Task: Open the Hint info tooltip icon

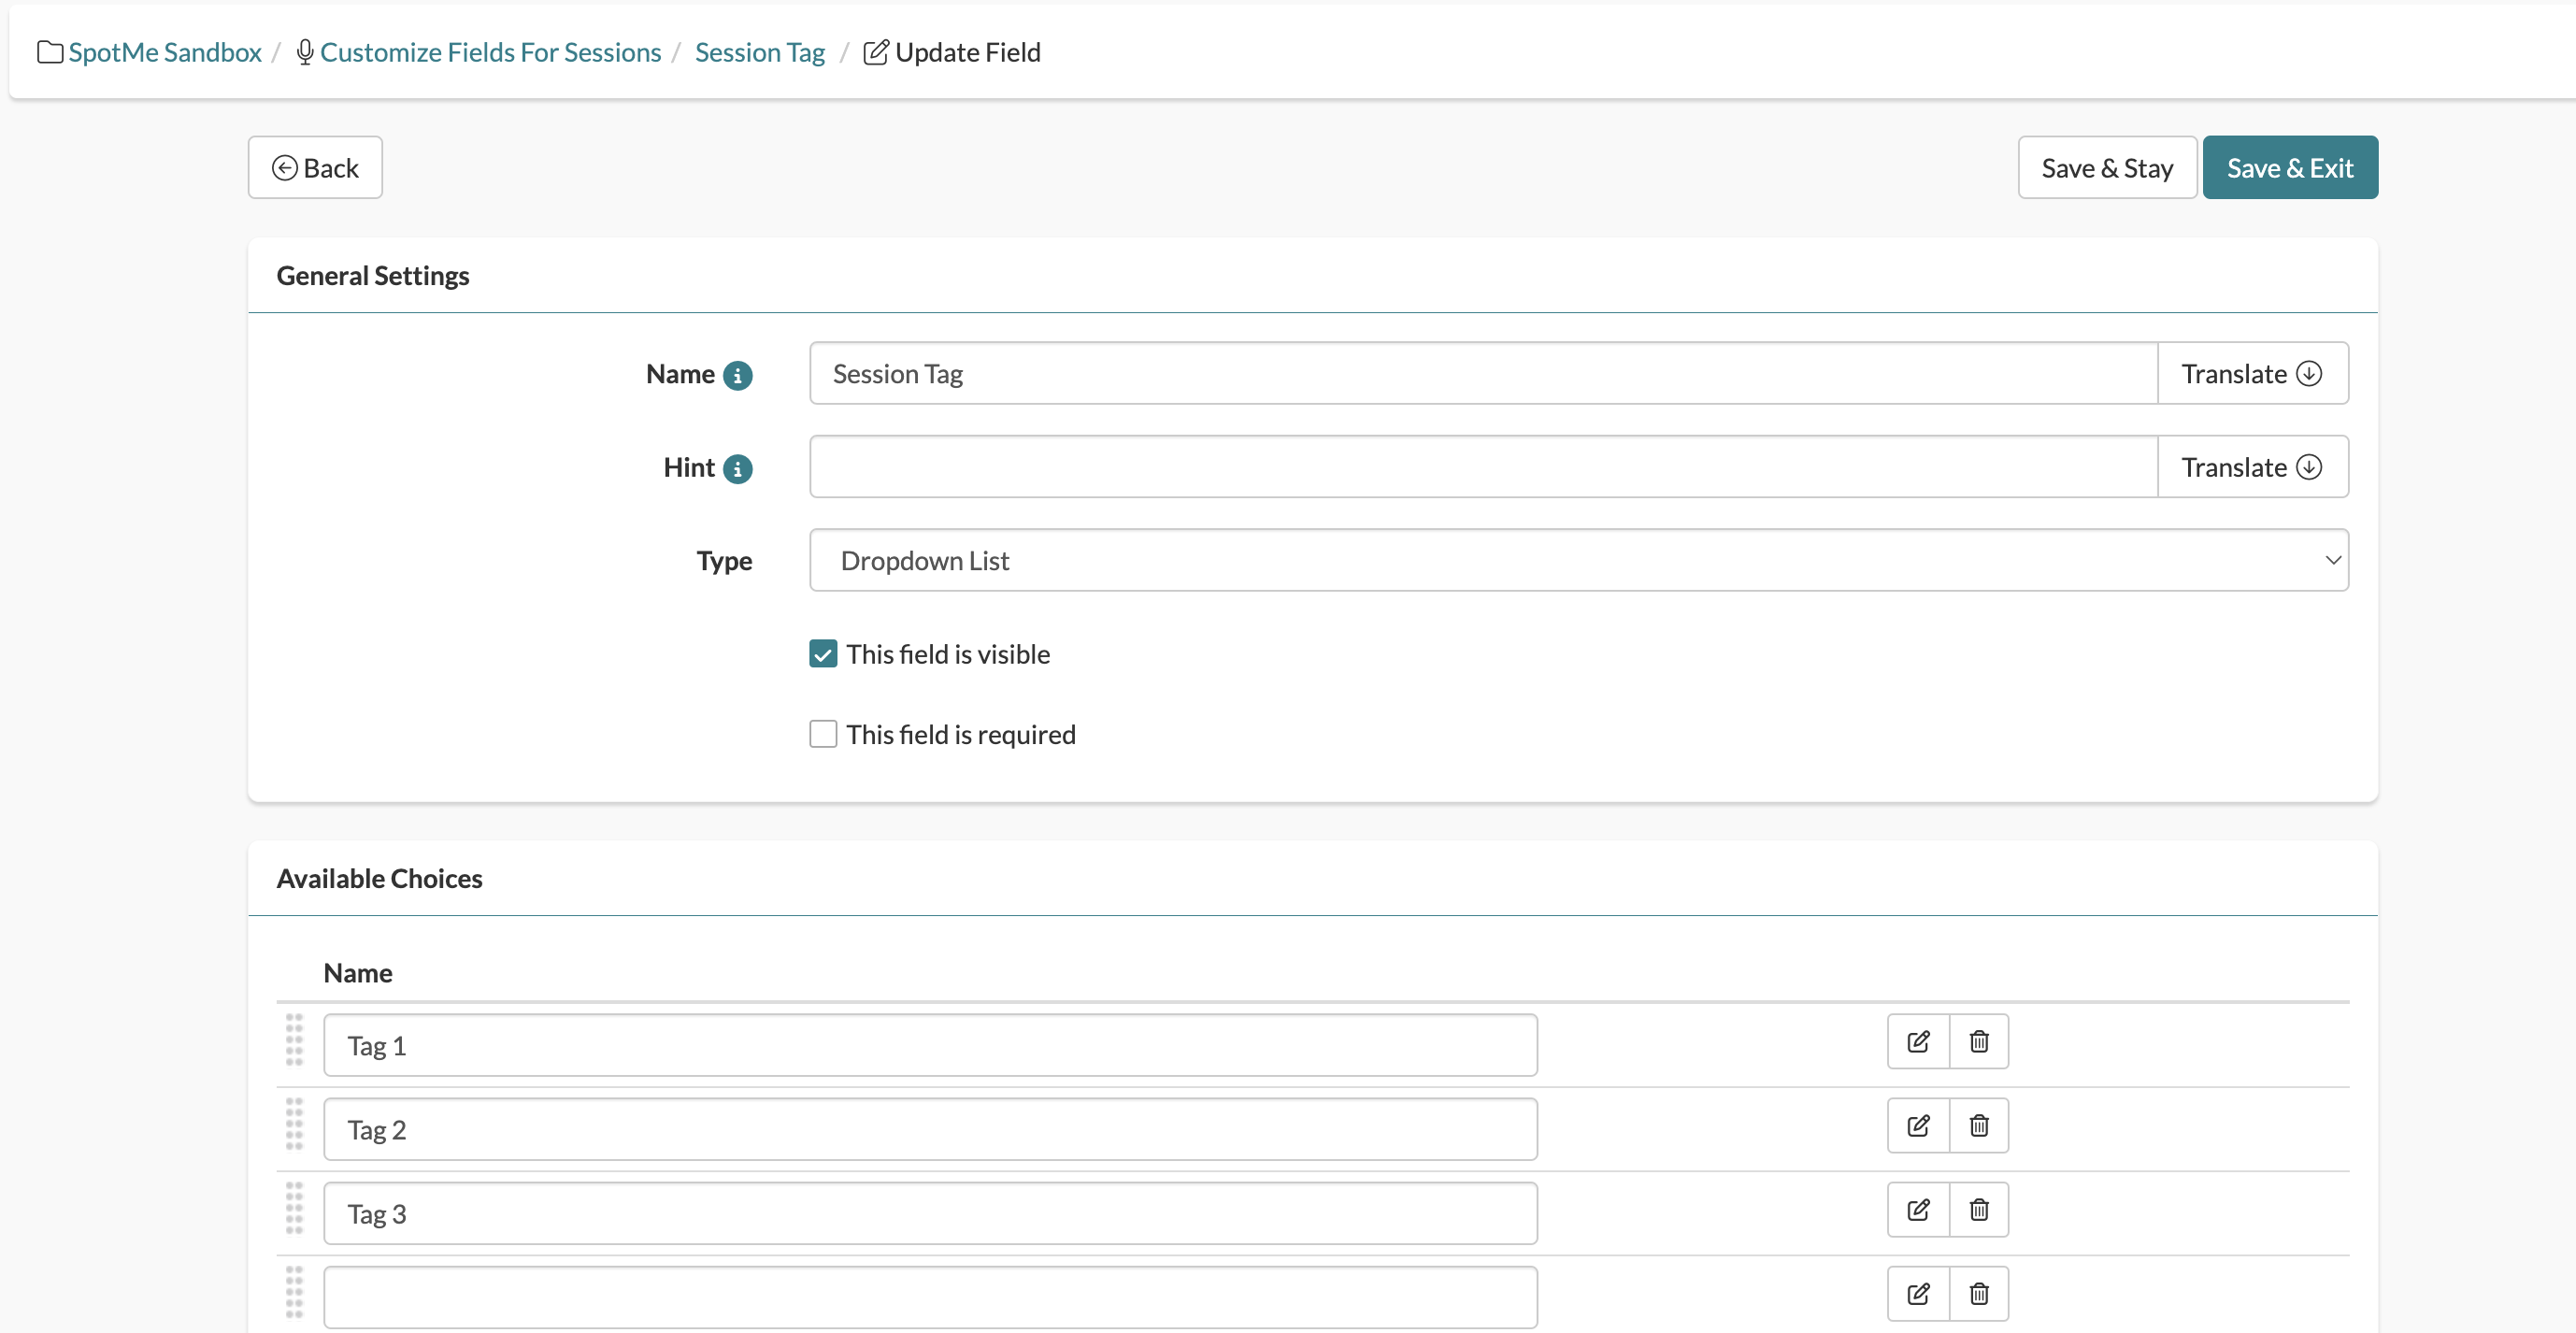Action: click(x=738, y=468)
